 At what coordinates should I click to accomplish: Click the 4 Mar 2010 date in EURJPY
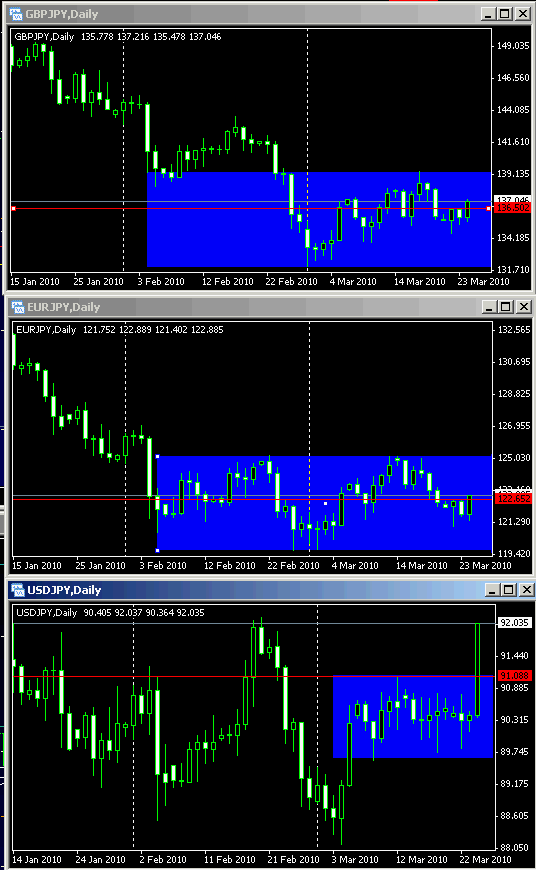tap(355, 565)
